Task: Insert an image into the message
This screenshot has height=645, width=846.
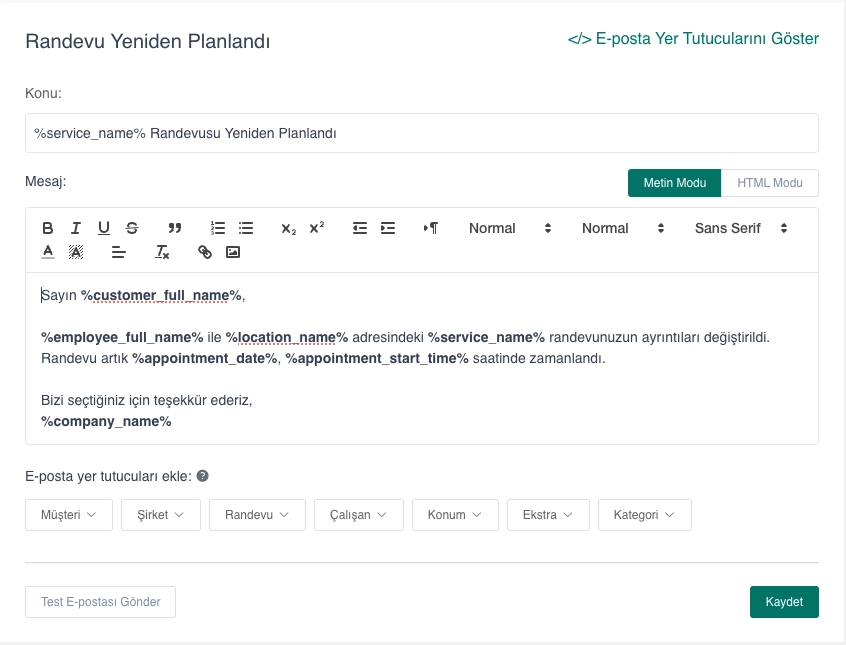Action: [x=233, y=253]
